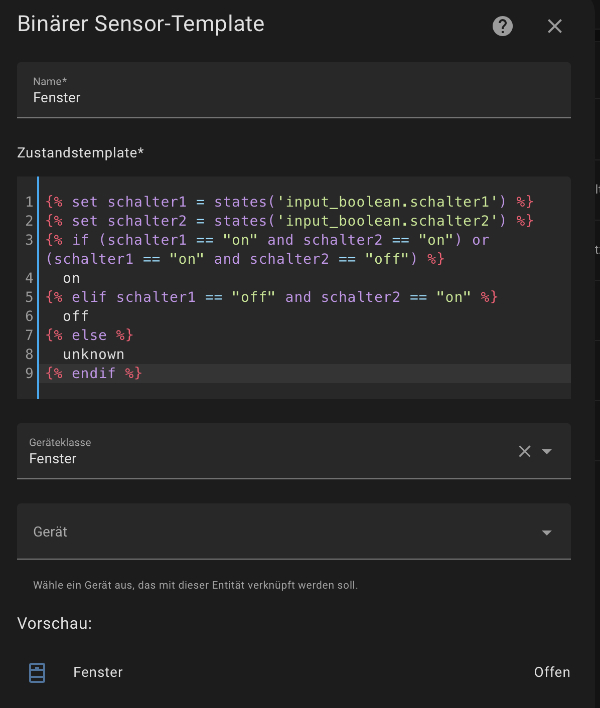Click line number 1 in the editor gutter
Image resolution: width=600 pixels, height=708 pixels.
tap(30, 202)
